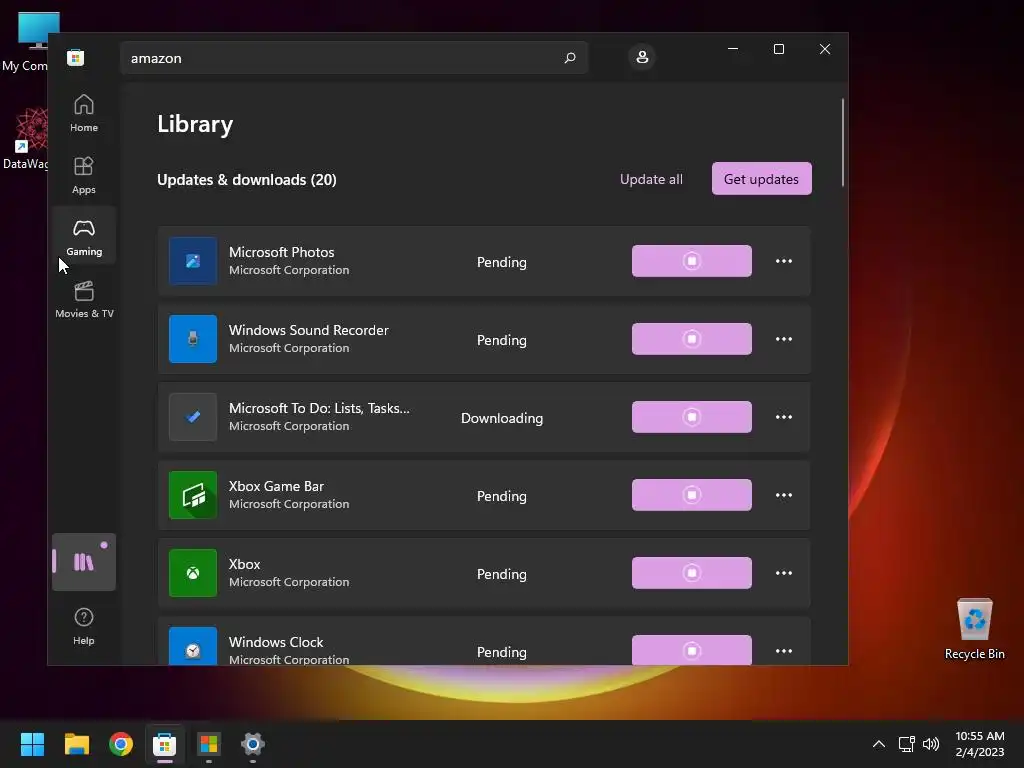The width and height of the screenshot is (1024, 768).
Task: Go to the Gaming section
Action: (84, 237)
